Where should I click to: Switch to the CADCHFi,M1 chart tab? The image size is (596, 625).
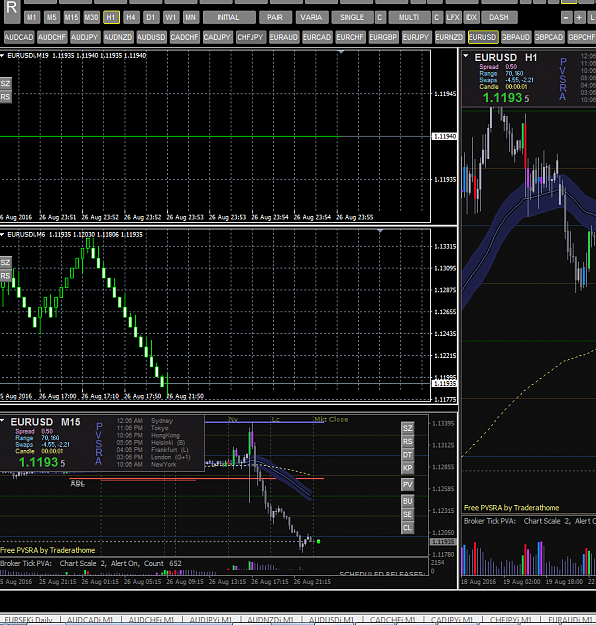click(393, 620)
